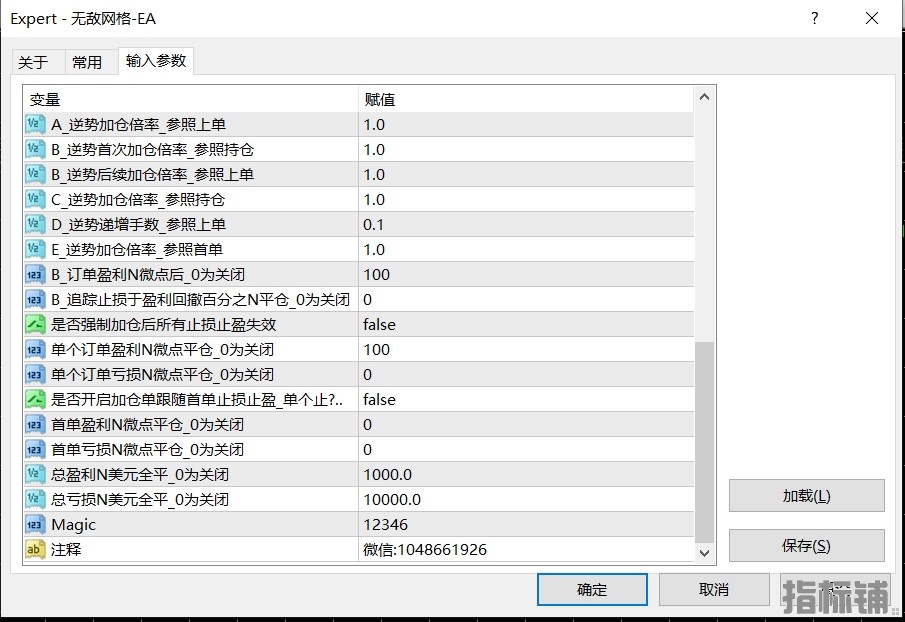
Task: Select the D_逆势递增手数_参照上单 label
Action: coord(138,225)
